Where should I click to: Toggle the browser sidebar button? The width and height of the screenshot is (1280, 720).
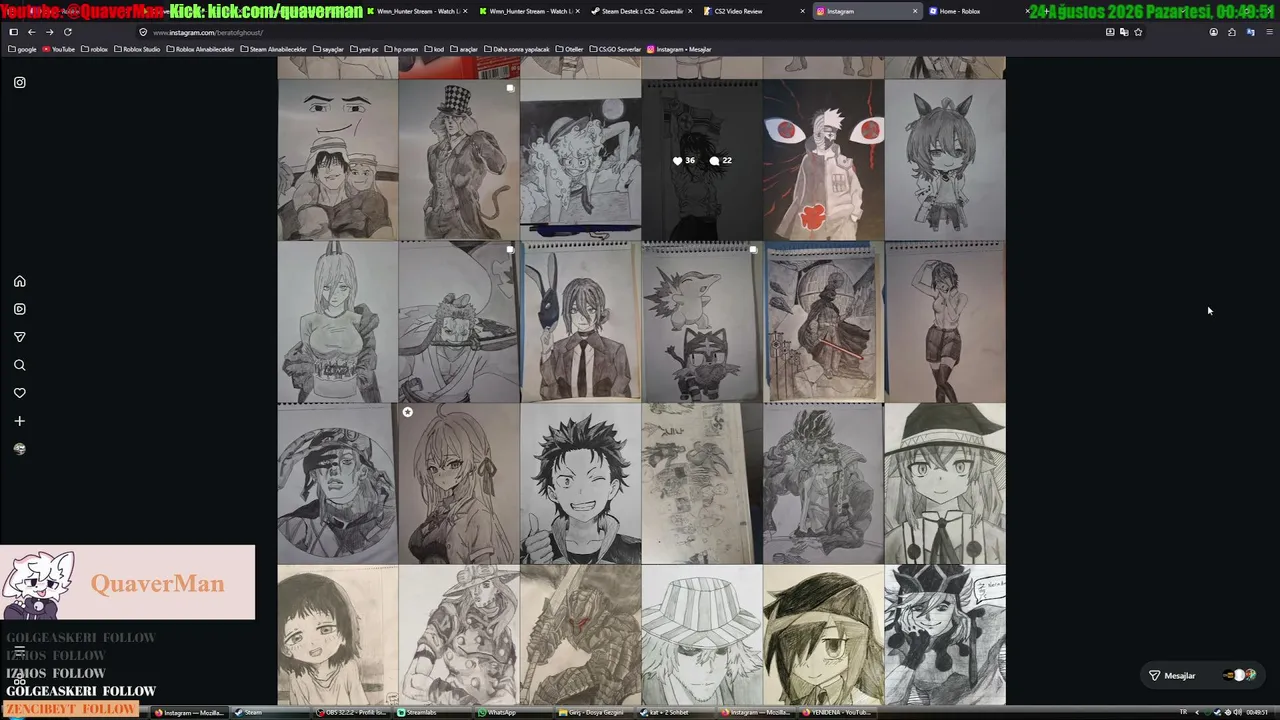click(13, 32)
